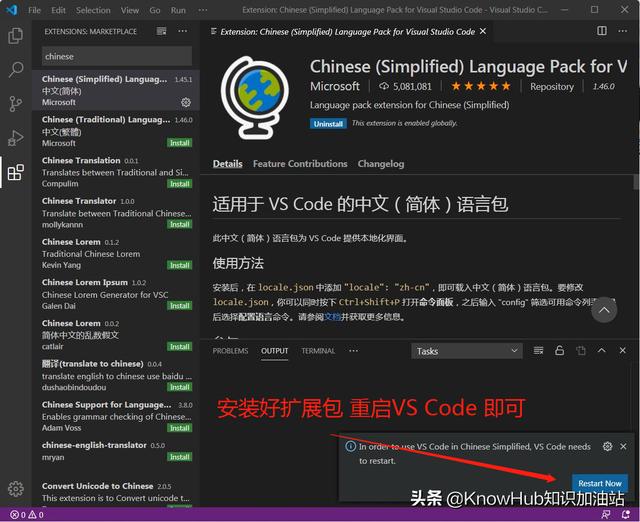Open the Search view in activity bar
This screenshot has width=640, height=522.
16,69
